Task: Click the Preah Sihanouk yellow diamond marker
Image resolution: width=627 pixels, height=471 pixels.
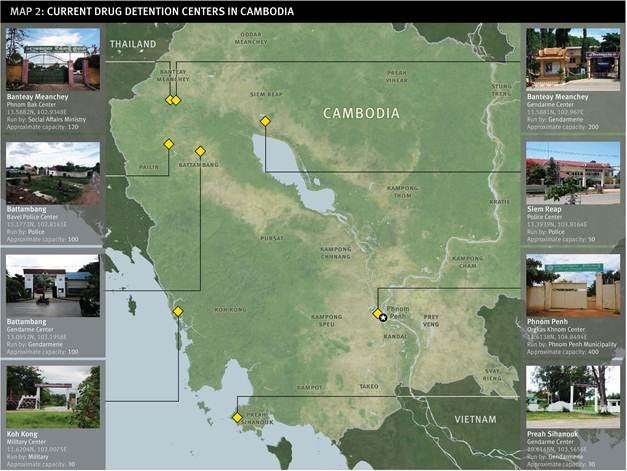Action: [x=237, y=417]
